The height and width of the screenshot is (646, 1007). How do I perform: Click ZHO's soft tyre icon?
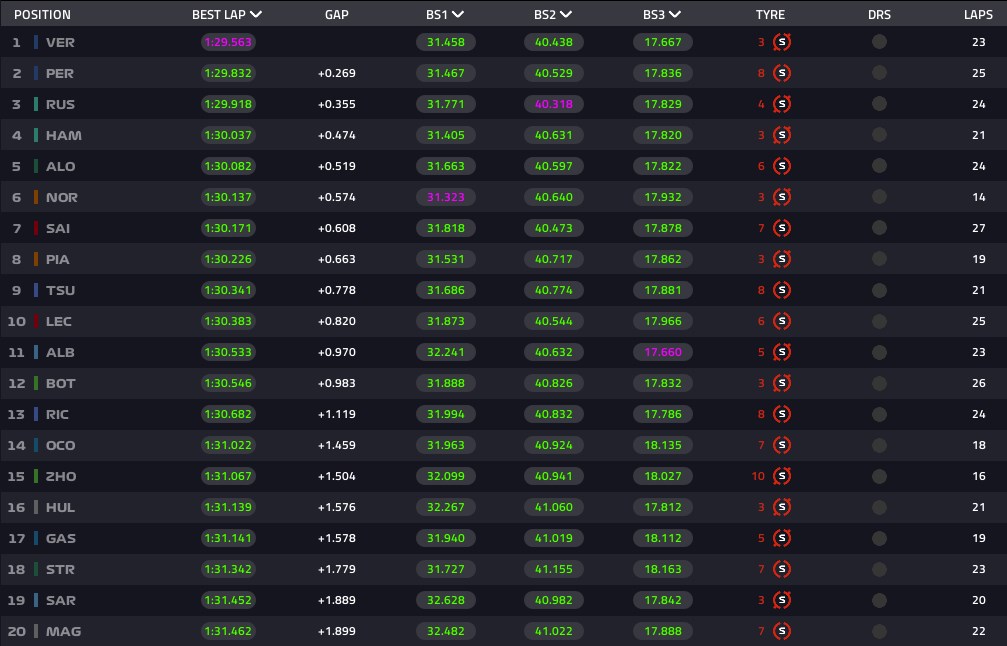click(x=782, y=476)
